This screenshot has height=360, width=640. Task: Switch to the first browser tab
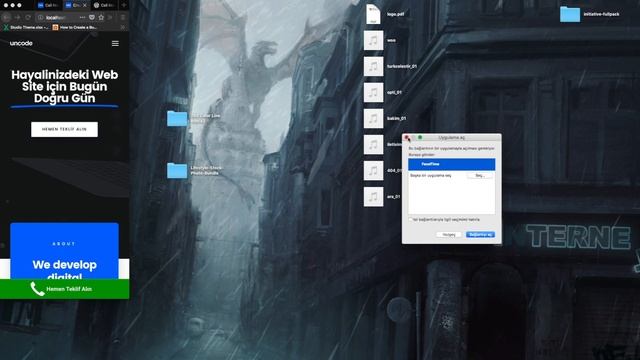[x=48, y=5]
